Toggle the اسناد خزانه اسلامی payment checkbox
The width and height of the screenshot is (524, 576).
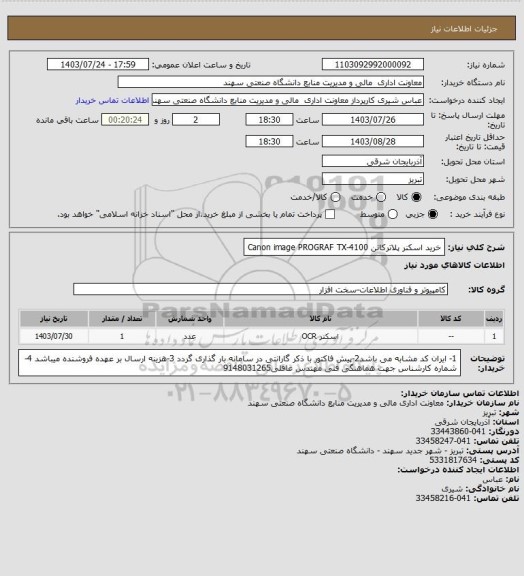(x=330, y=214)
